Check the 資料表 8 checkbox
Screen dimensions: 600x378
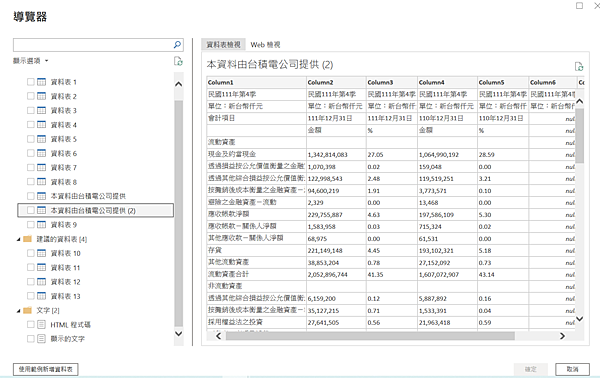[31, 182]
